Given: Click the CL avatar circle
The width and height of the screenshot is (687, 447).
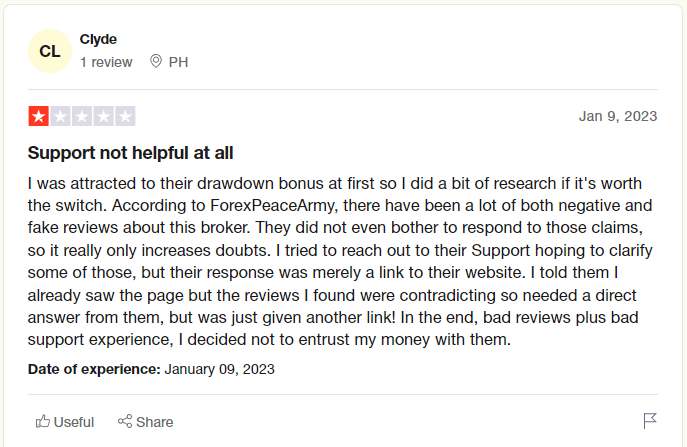Looking at the screenshot, I should [50, 51].
